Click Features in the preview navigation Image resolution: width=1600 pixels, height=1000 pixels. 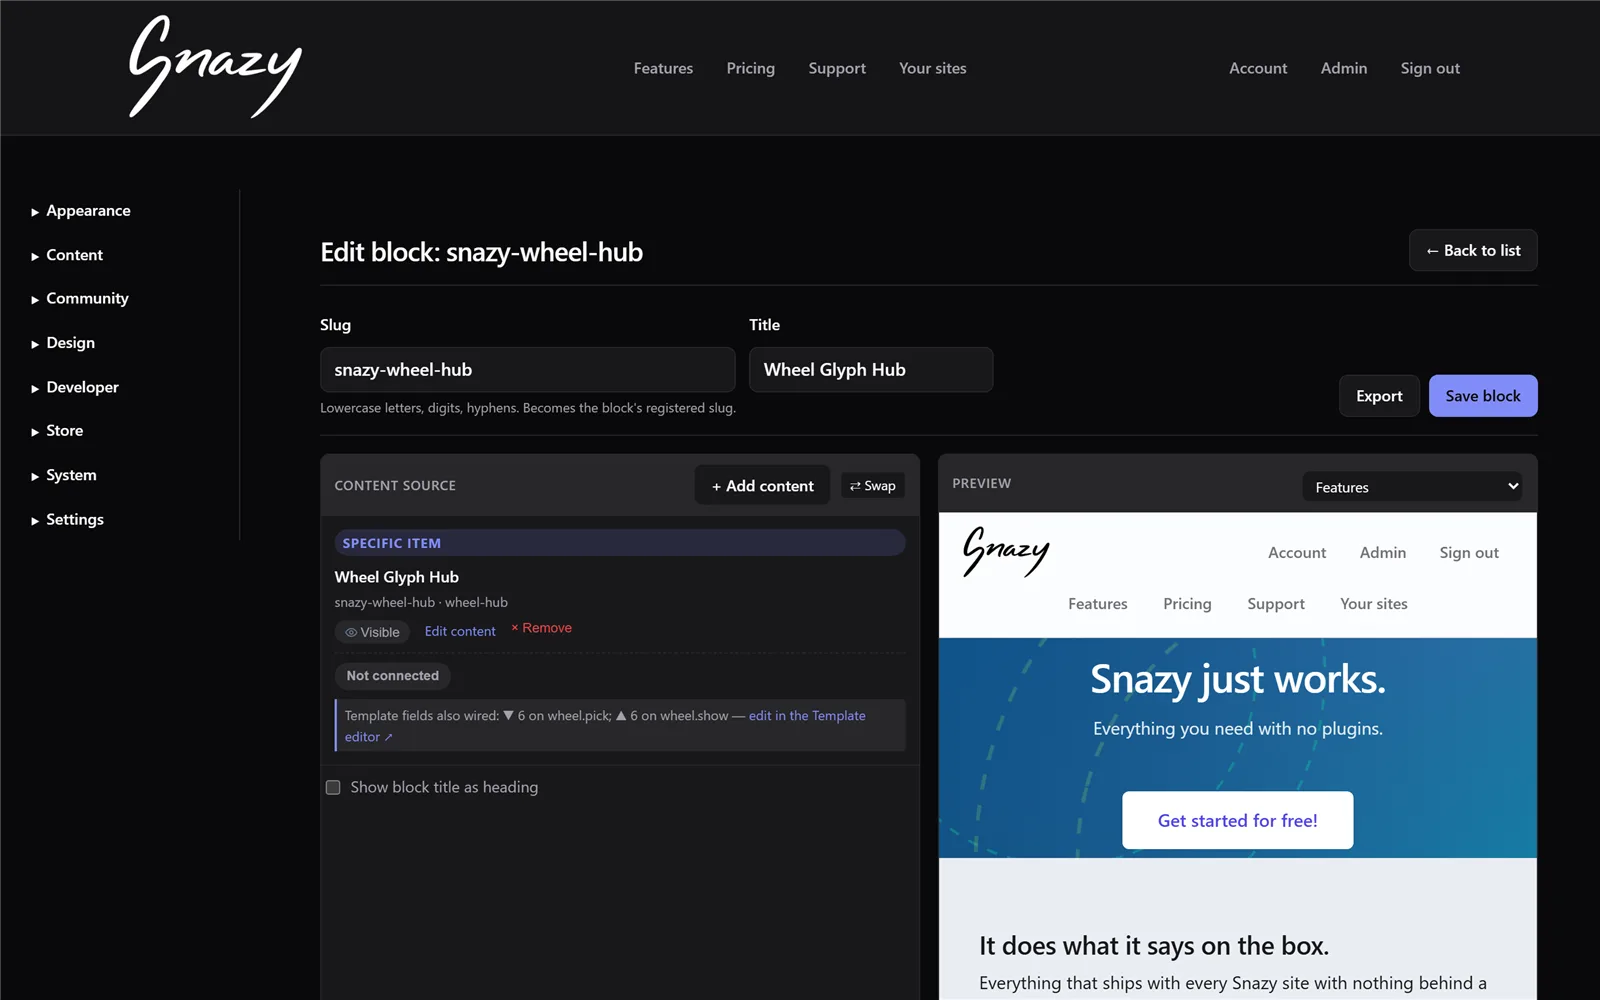[x=1098, y=604]
